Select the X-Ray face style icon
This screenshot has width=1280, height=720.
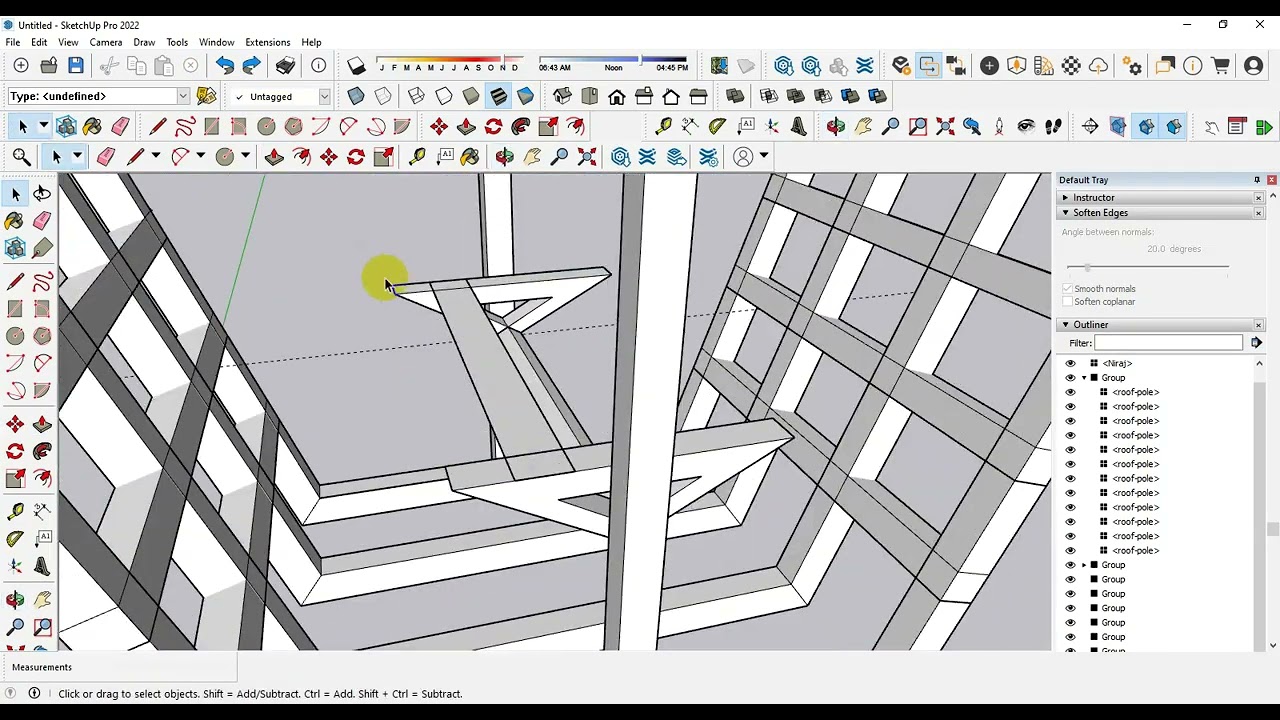[x=356, y=97]
